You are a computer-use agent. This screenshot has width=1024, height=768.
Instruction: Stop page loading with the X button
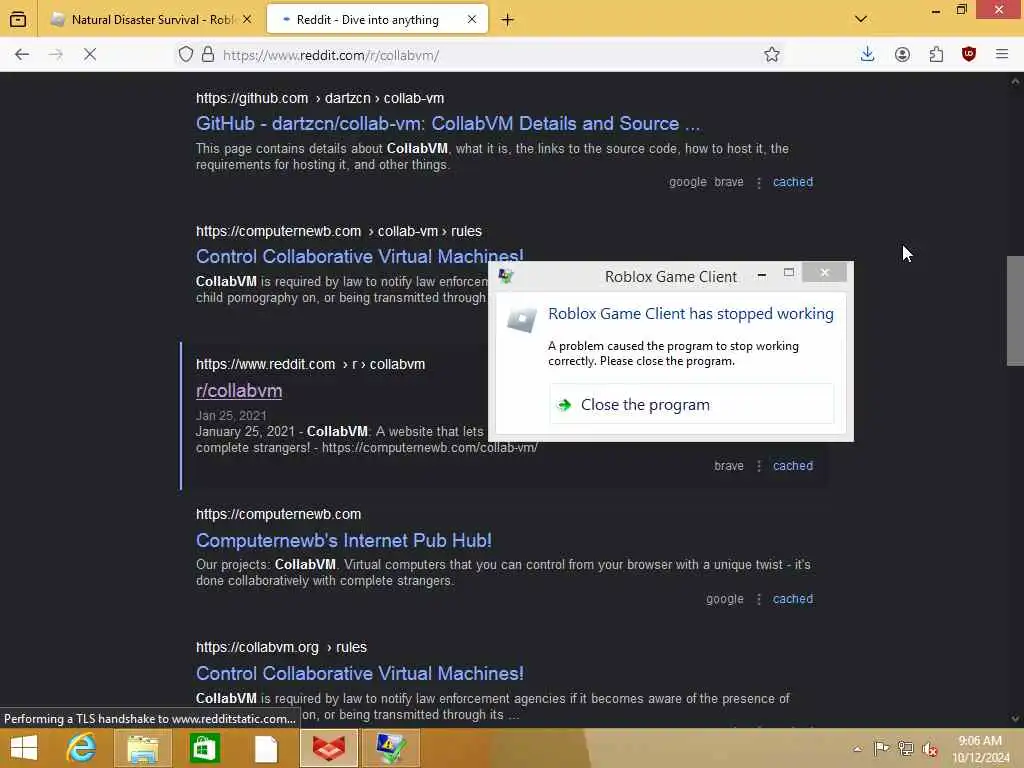click(x=90, y=54)
